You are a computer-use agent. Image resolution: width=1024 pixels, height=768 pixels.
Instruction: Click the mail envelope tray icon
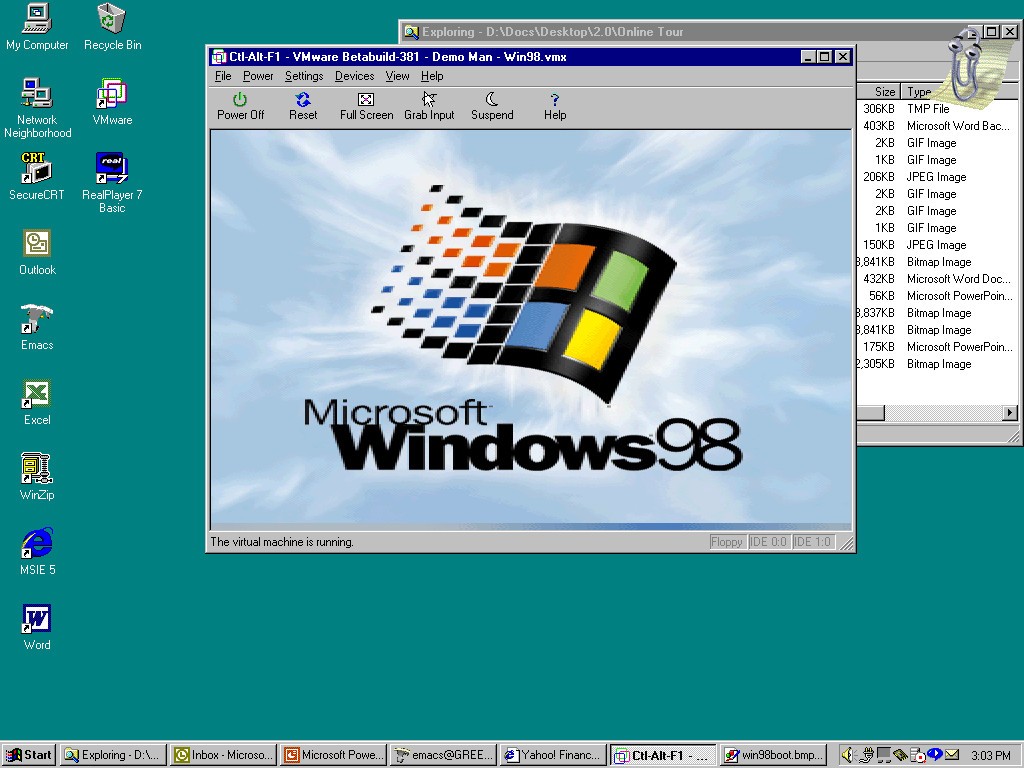tap(952, 755)
